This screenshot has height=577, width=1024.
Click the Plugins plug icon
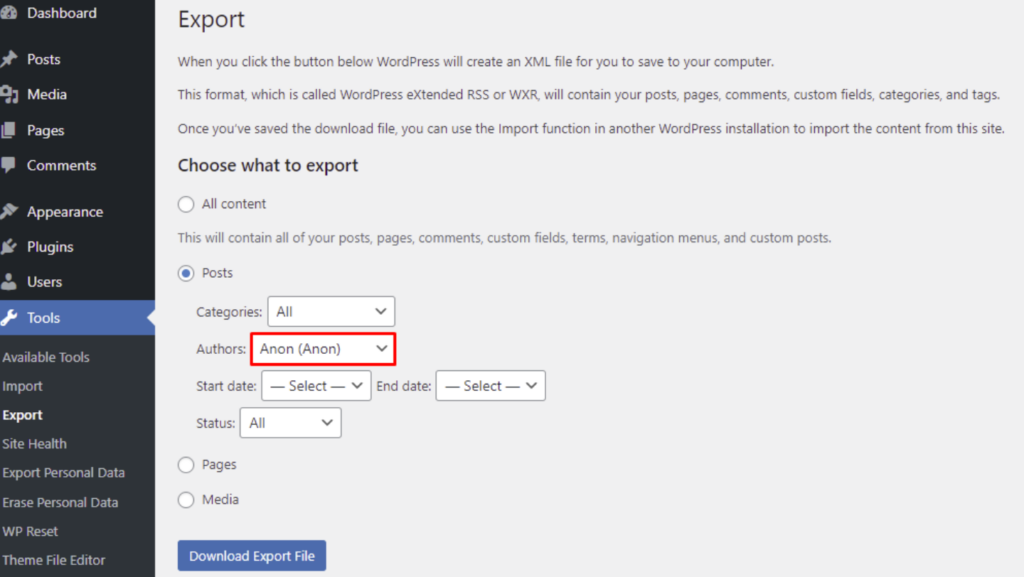point(9,247)
